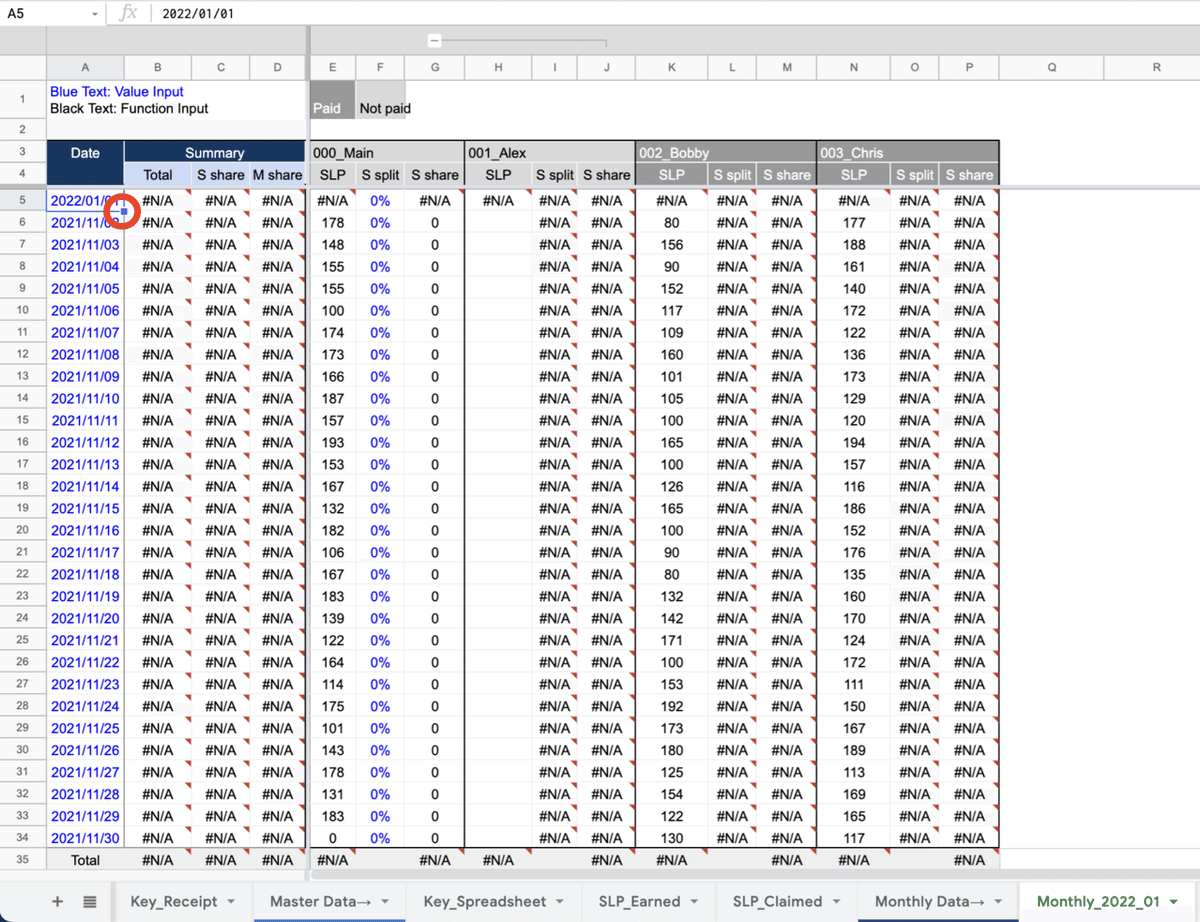Open SLP_Earned tab dropdown arrow

tap(694, 902)
